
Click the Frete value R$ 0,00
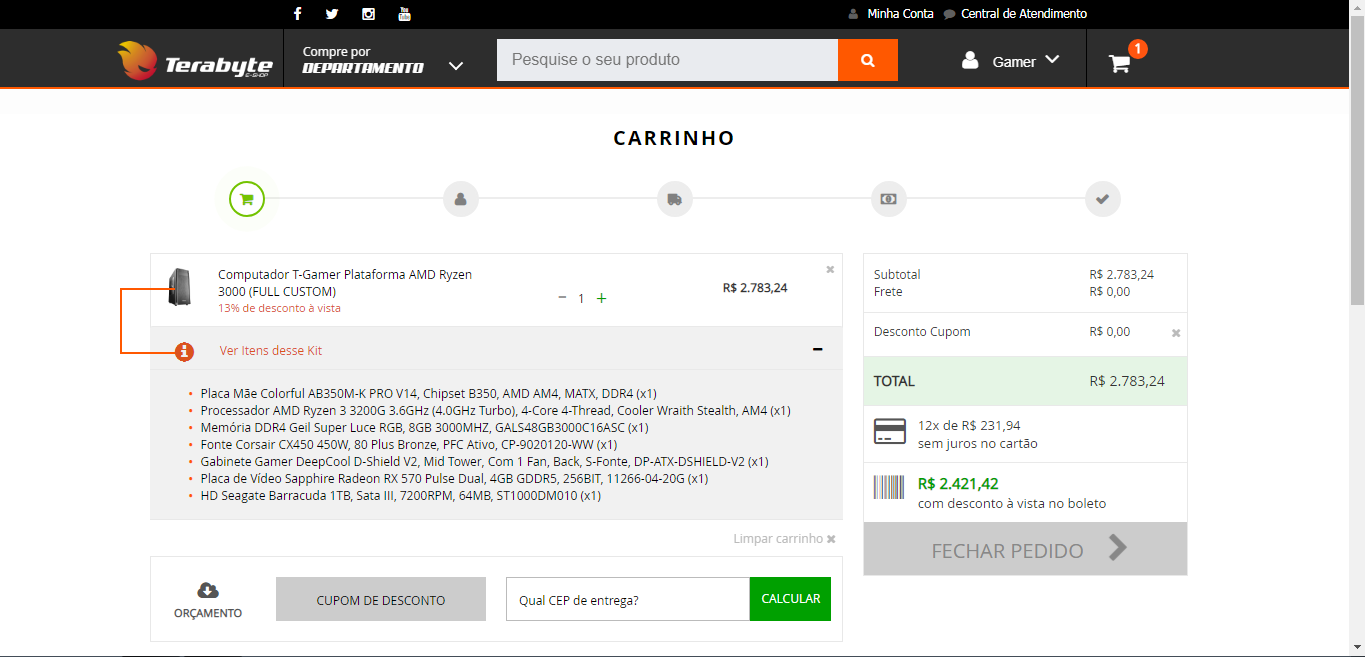click(x=1110, y=292)
